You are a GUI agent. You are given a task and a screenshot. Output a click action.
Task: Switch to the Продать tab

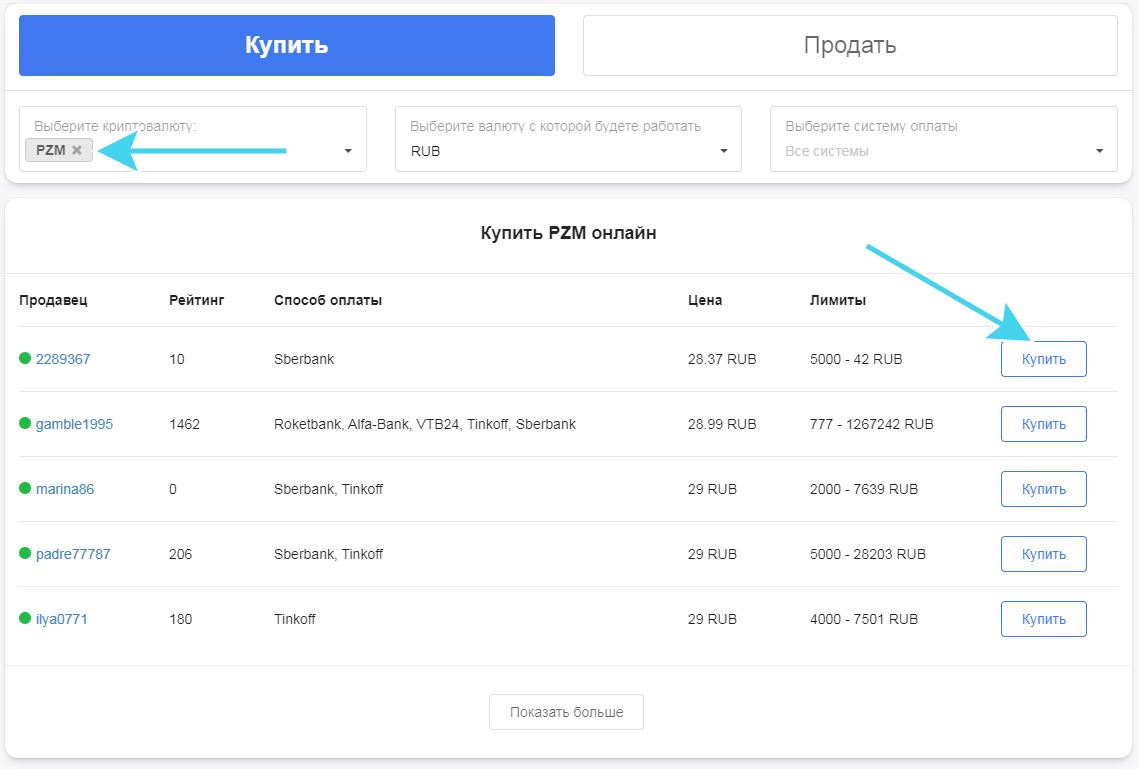[850, 45]
